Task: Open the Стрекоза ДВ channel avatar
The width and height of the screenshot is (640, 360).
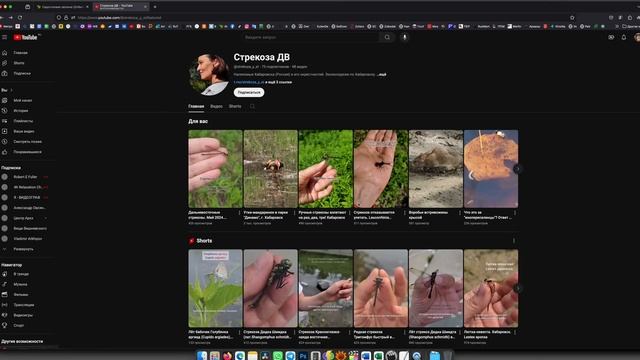Action: pyautogui.click(x=209, y=74)
